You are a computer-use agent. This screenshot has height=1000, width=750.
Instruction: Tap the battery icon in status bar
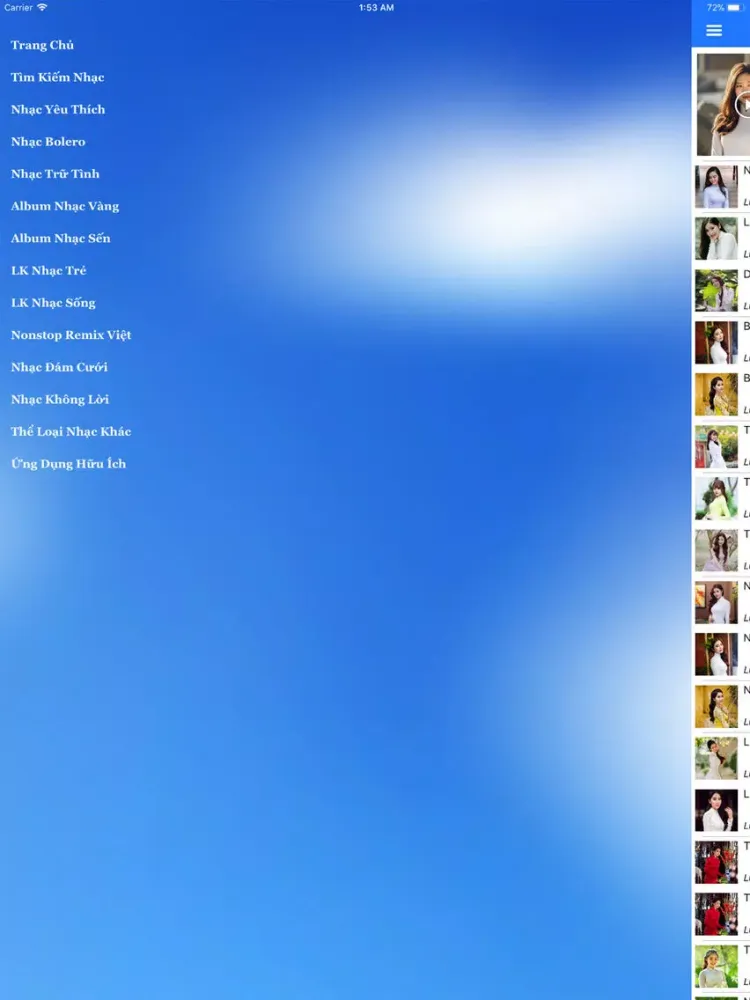[737, 7]
